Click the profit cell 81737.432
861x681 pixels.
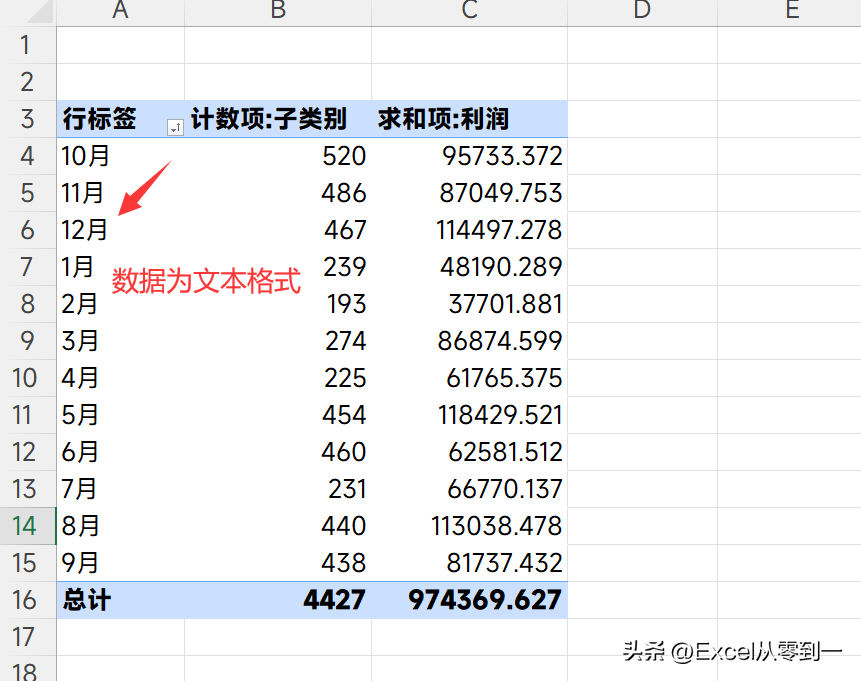(469, 563)
